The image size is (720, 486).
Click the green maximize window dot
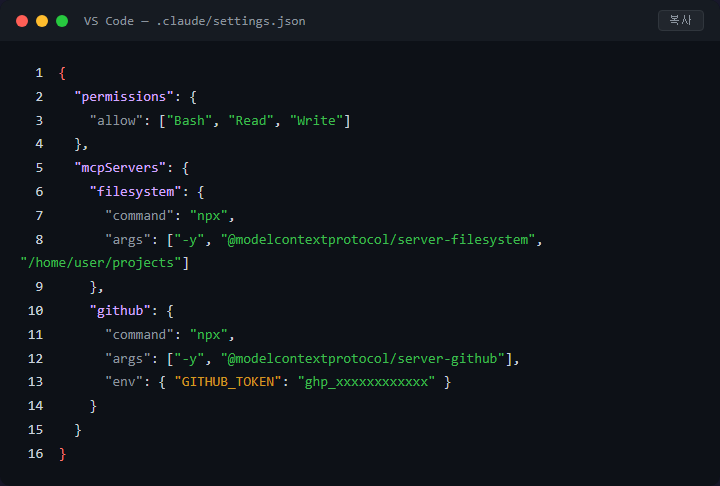click(62, 21)
